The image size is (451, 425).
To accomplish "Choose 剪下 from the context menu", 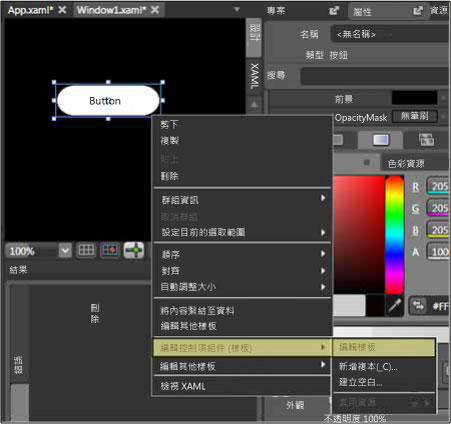I will coord(169,124).
